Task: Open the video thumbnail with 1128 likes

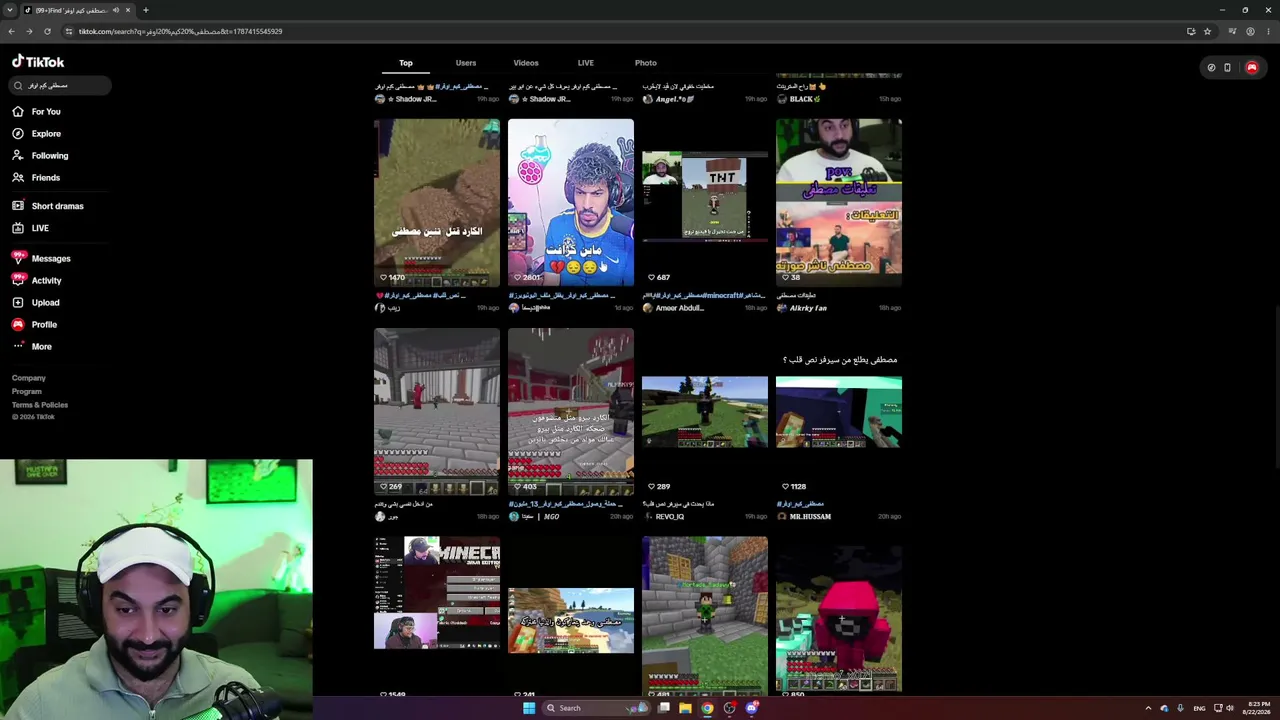Action: [x=839, y=412]
